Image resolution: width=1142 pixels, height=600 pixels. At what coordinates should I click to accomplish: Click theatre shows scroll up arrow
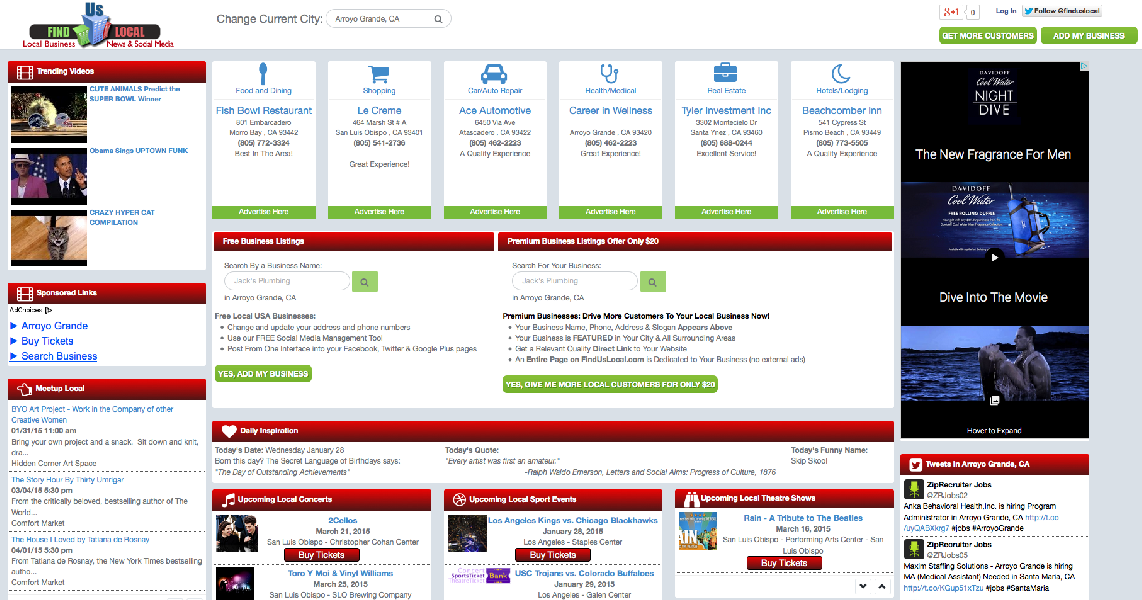881,586
